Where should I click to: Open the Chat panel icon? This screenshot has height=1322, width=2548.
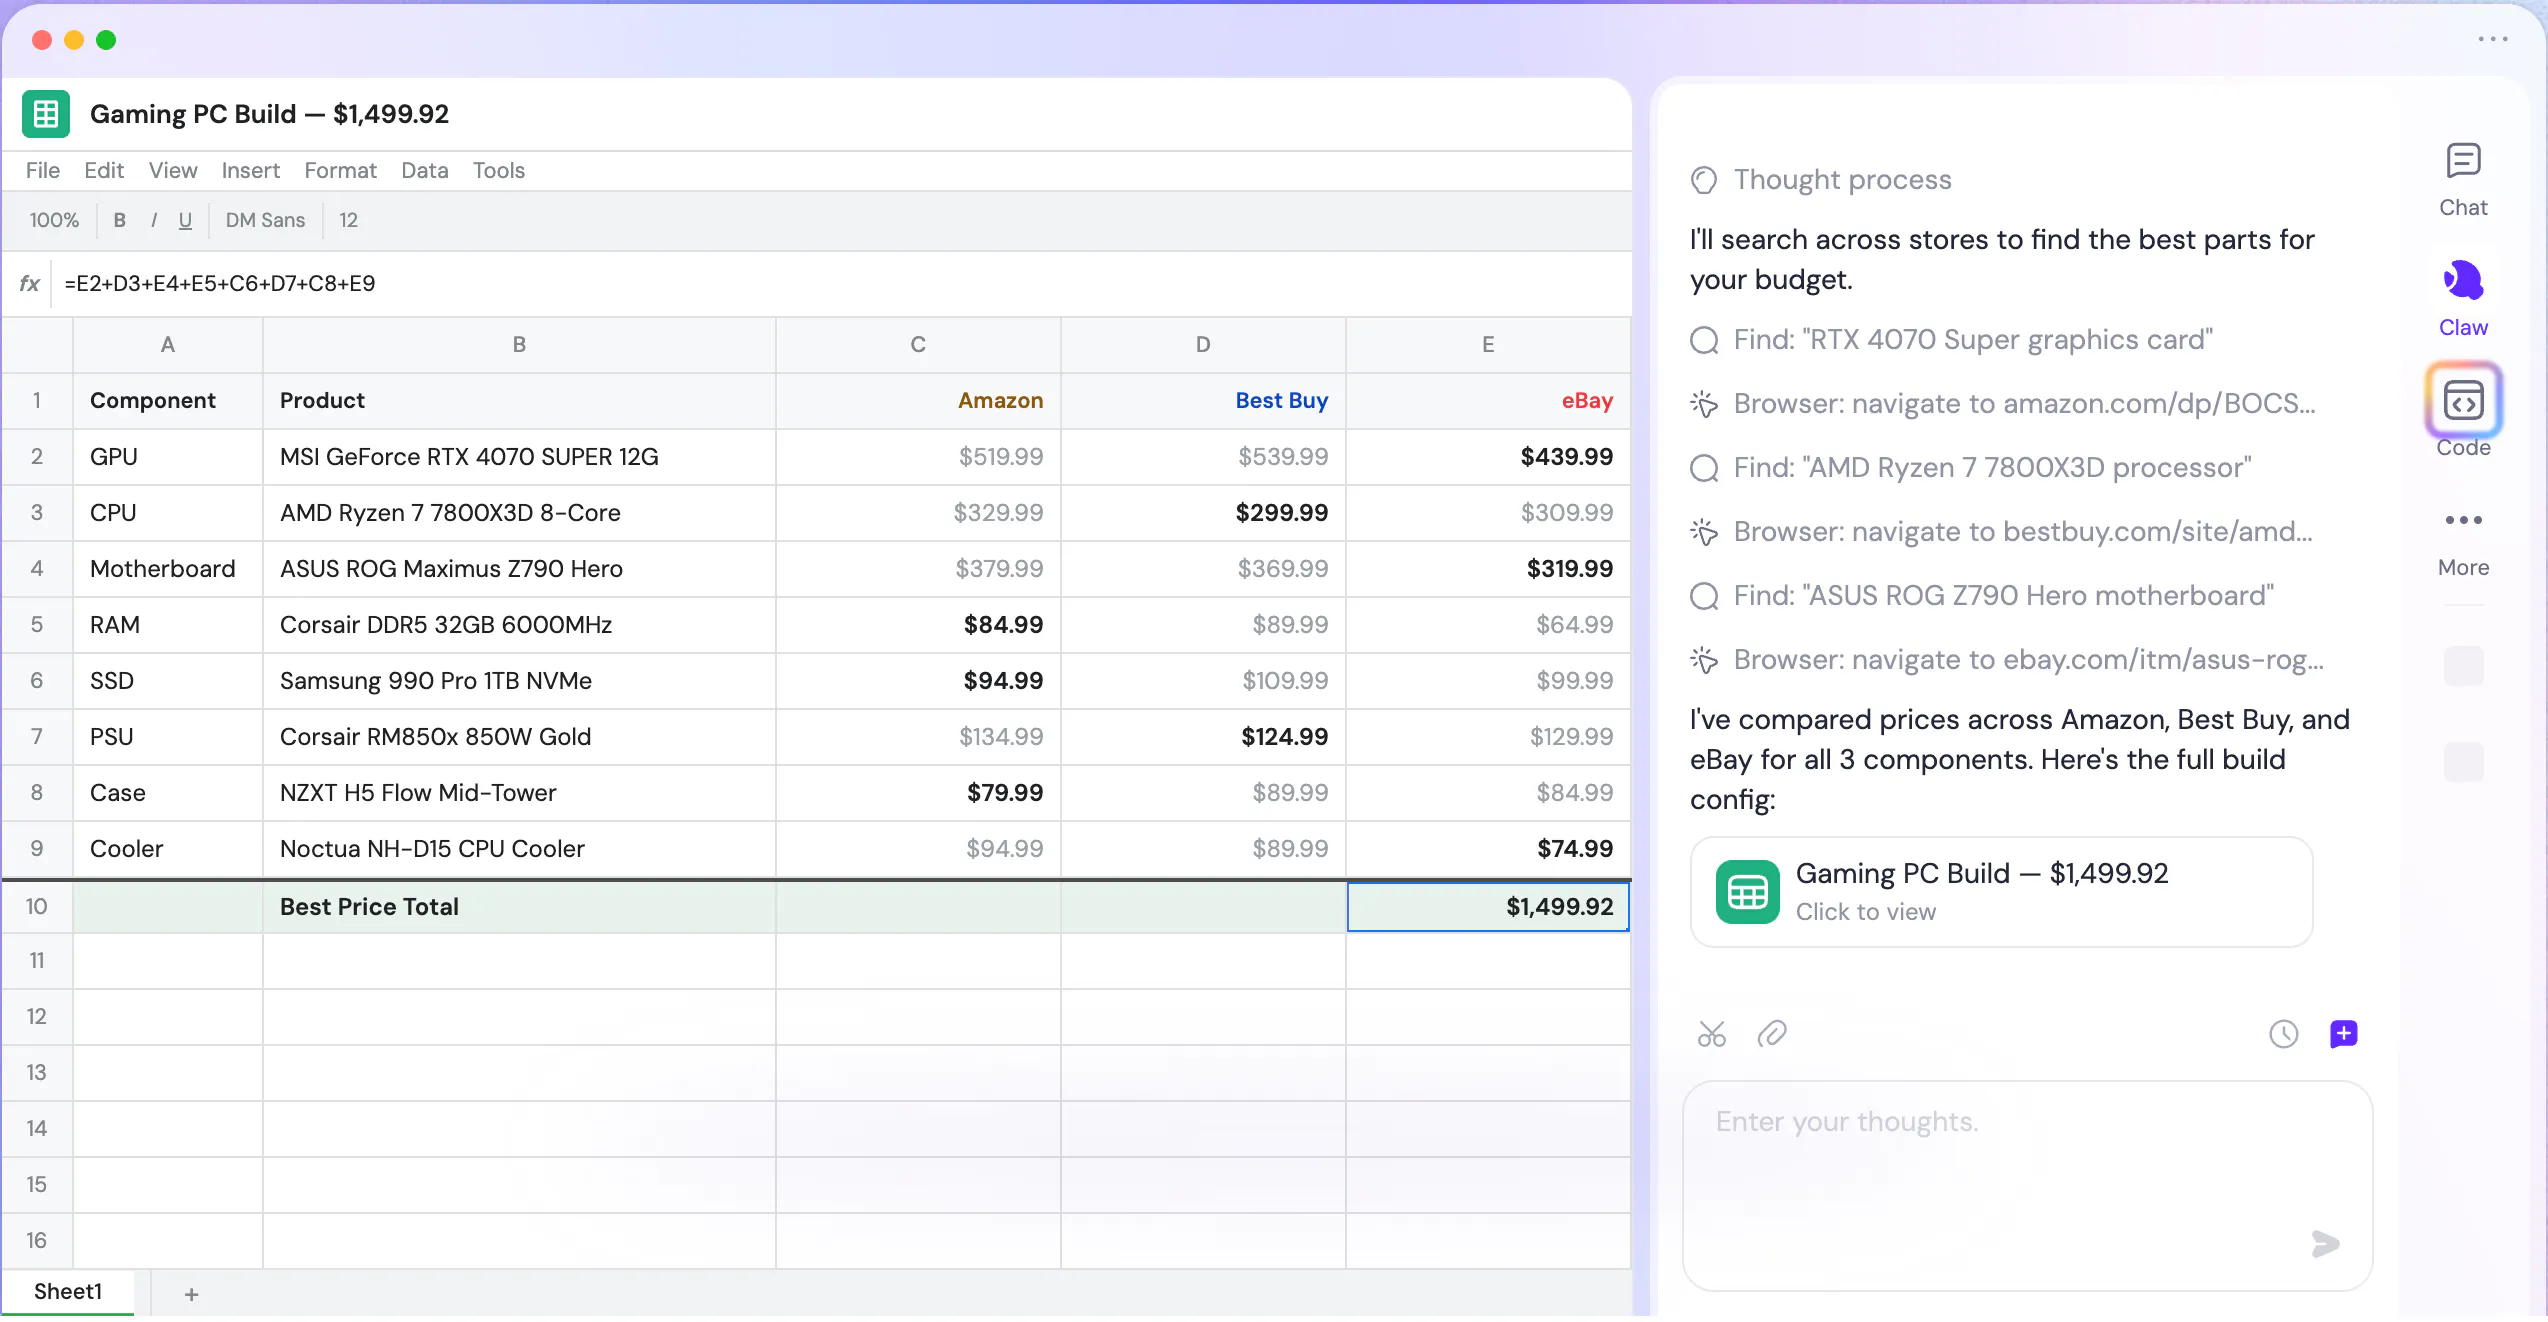[x=2463, y=161]
